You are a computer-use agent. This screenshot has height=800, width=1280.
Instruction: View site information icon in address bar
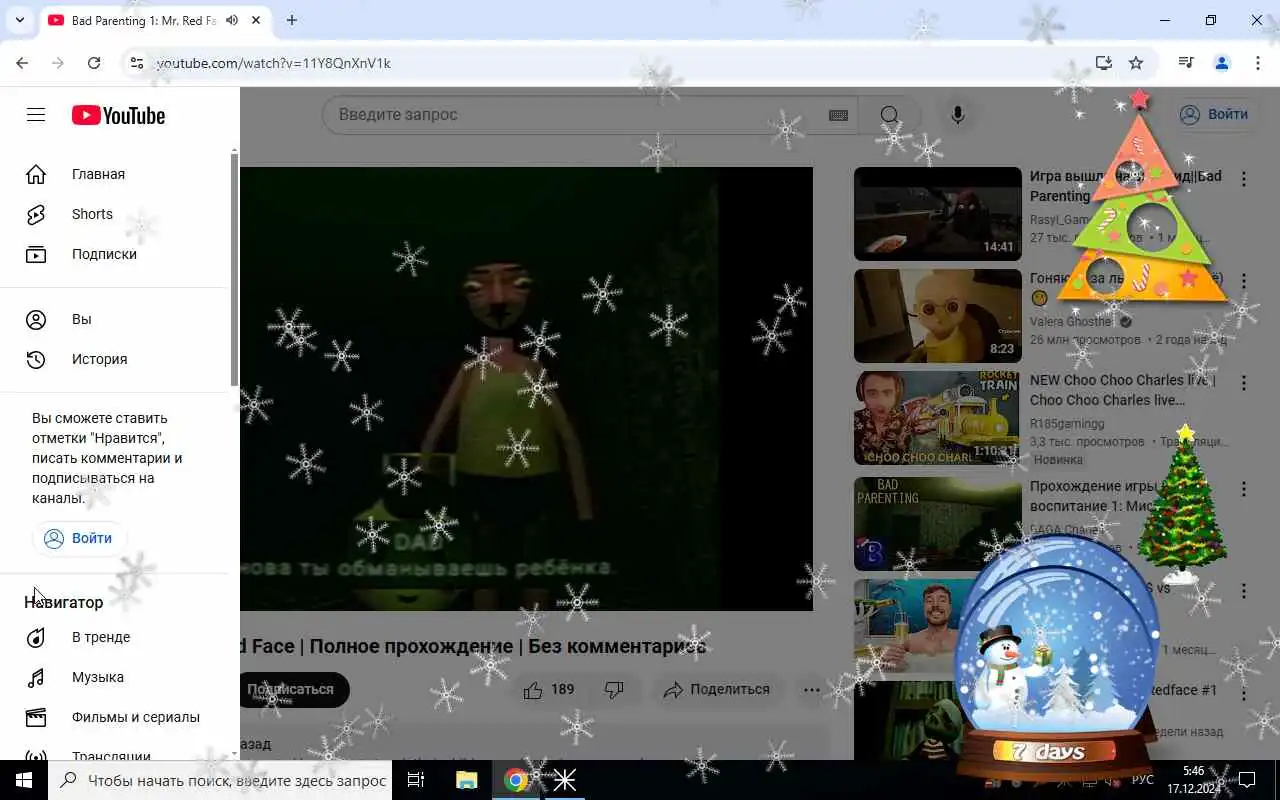pyautogui.click(x=137, y=63)
